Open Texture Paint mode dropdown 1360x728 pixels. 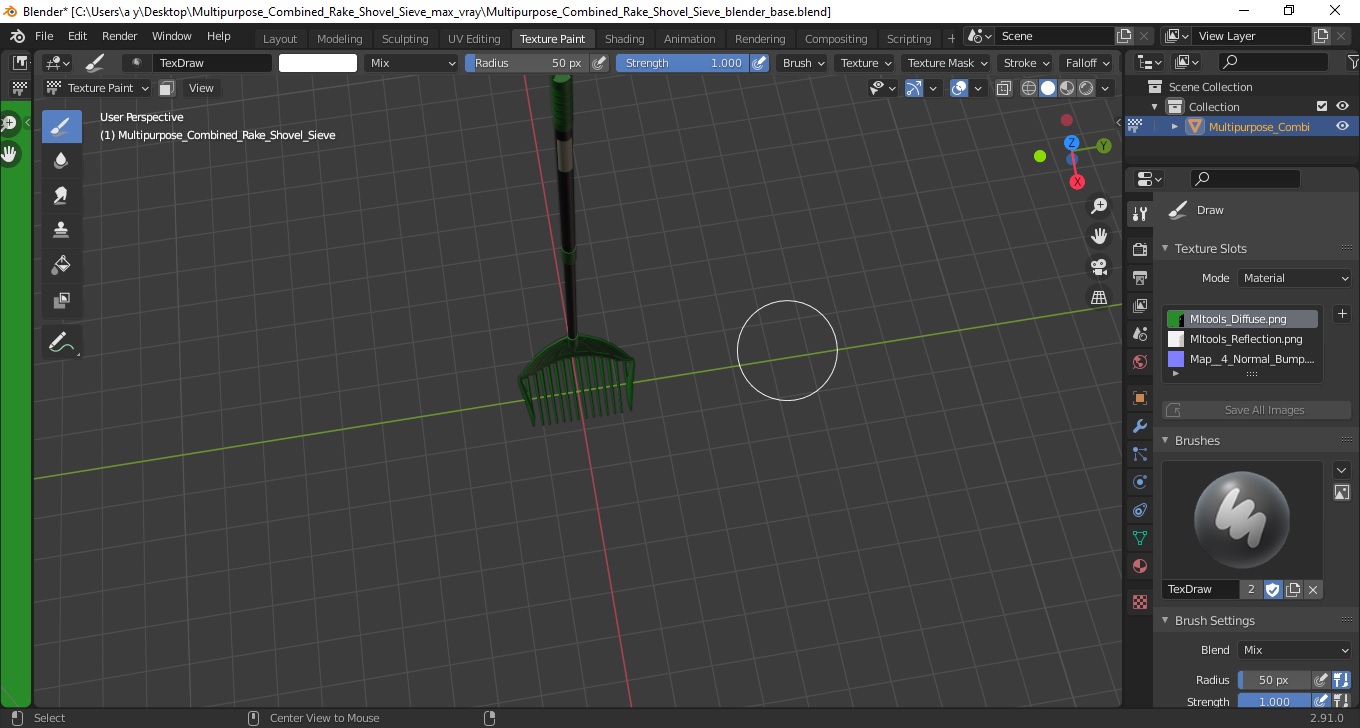click(x=97, y=88)
